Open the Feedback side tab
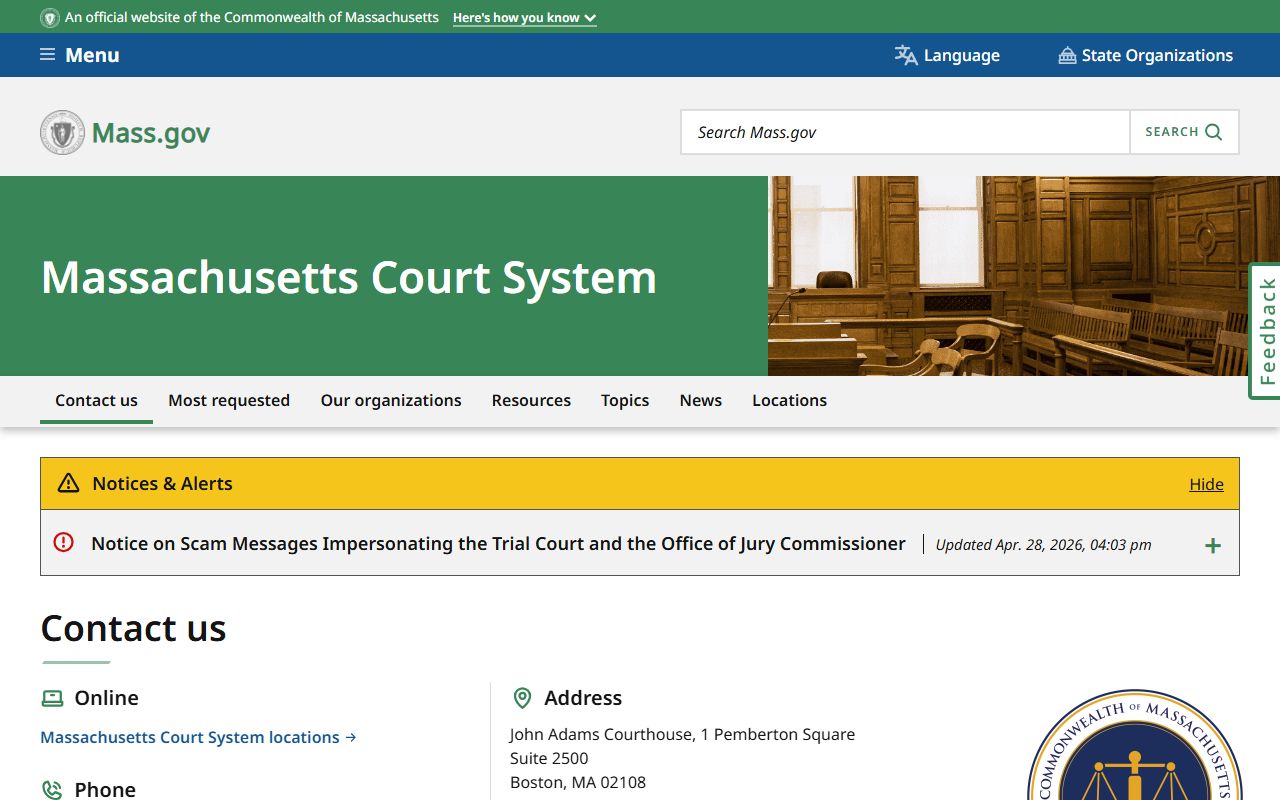Screen dimensions: 1280x800 pyautogui.click(x=1266, y=331)
